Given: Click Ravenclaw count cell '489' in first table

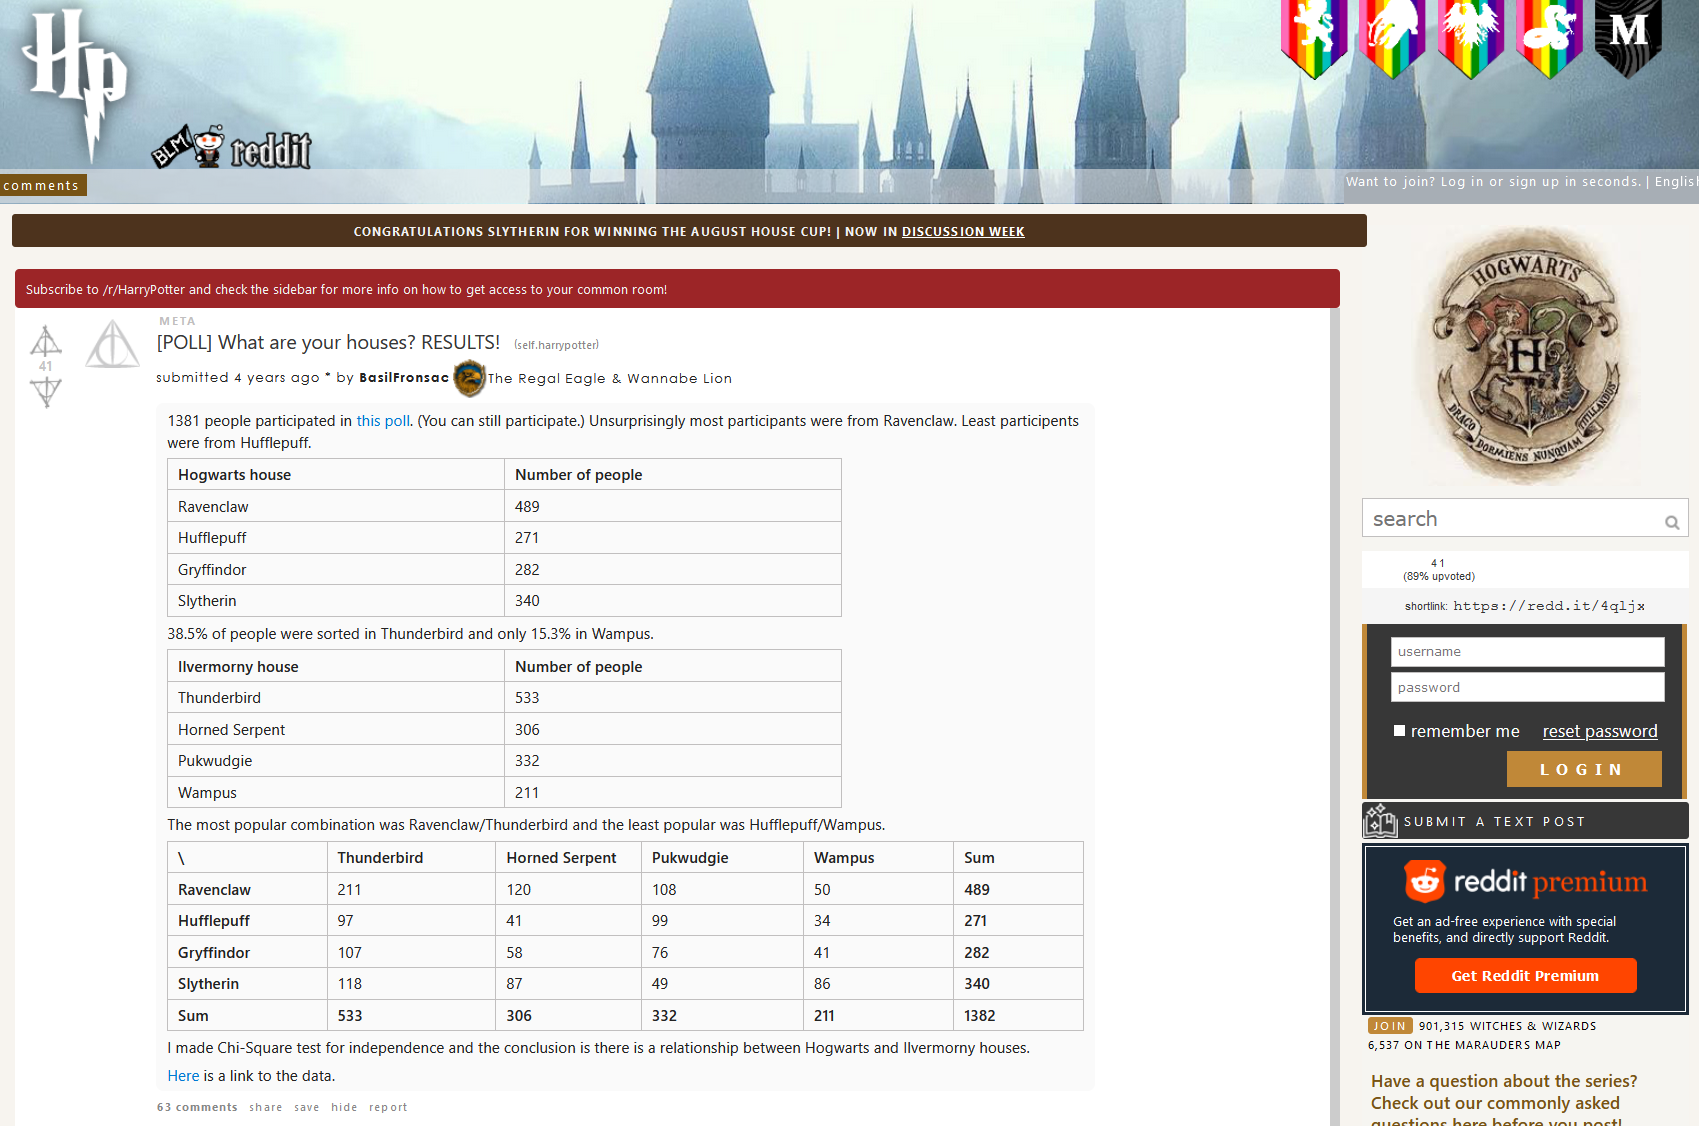Looking at the screenshot, I should click(x=673, y=507).
